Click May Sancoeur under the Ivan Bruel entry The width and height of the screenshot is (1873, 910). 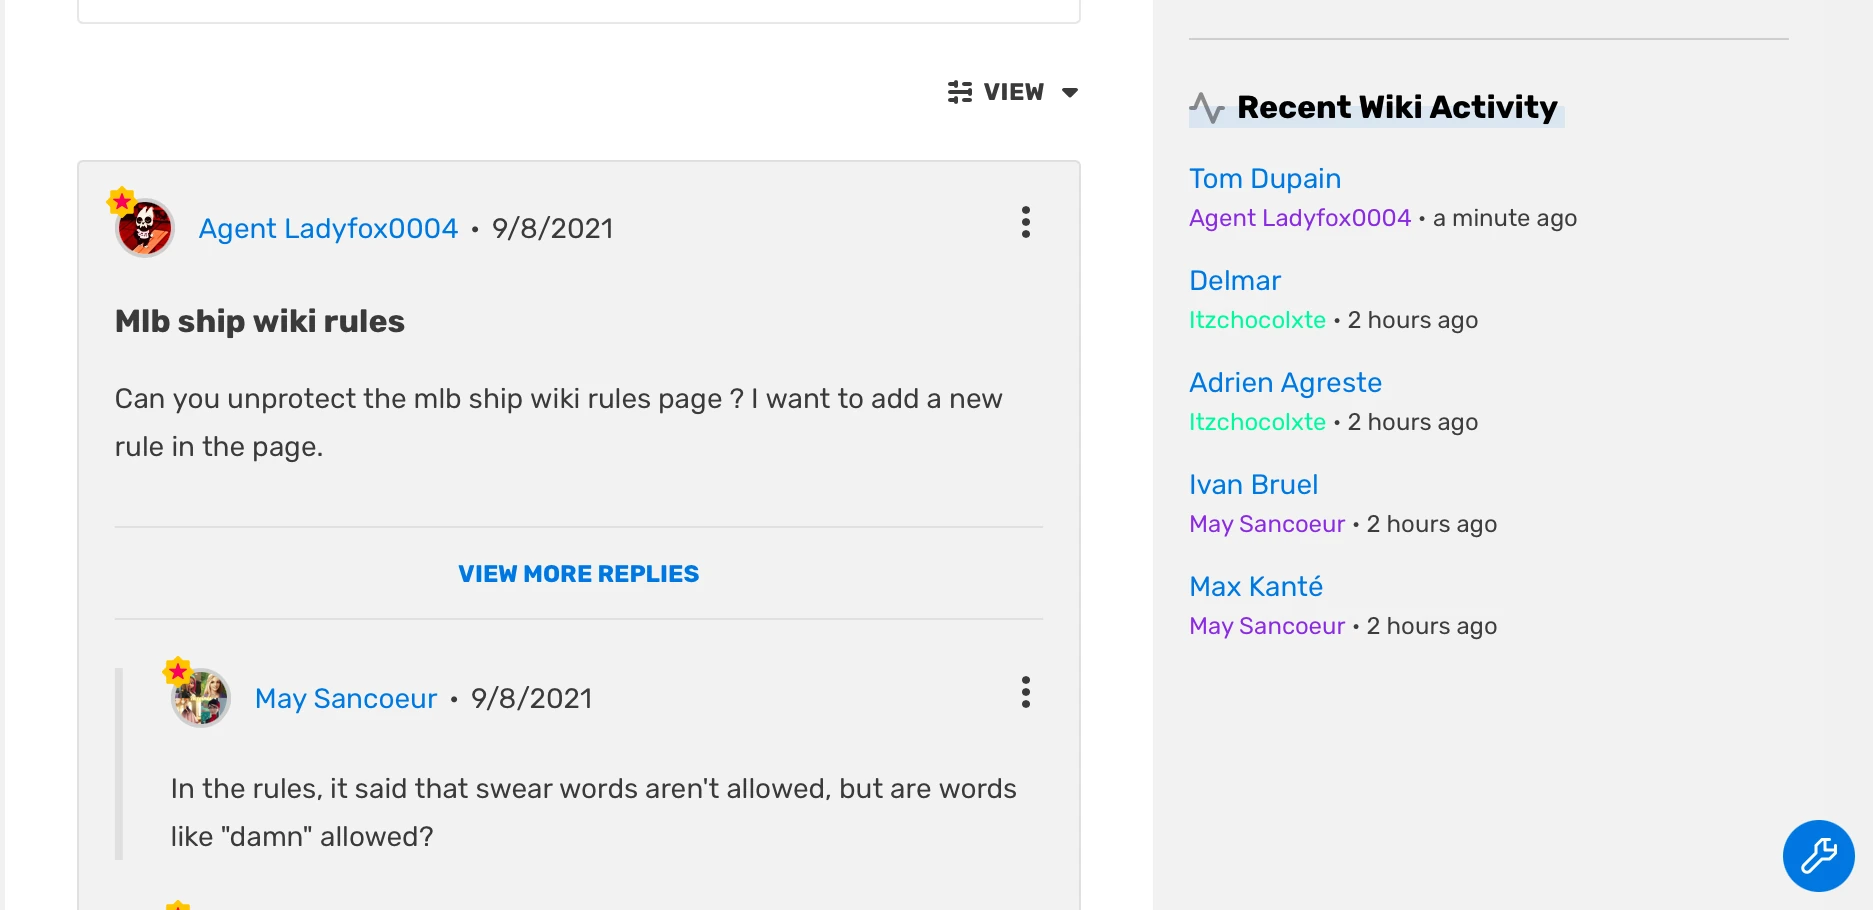click(1267, 524)
